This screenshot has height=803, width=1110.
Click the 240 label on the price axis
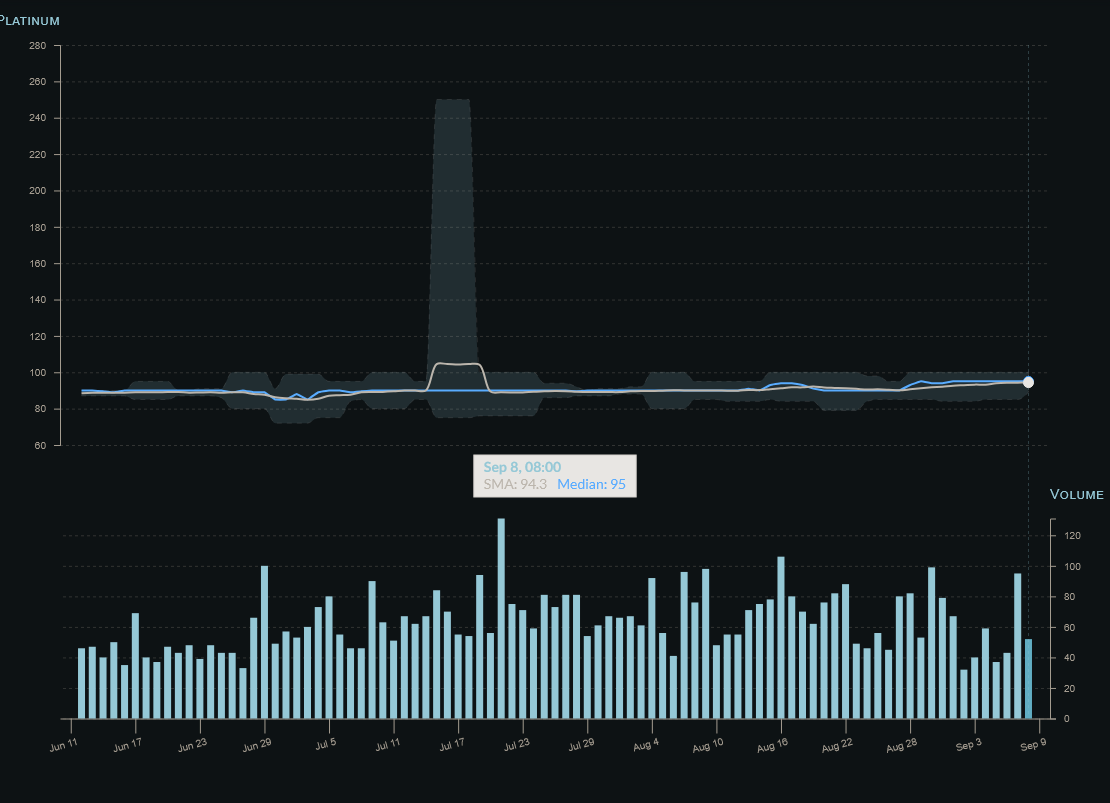click(x=38, y=118)
